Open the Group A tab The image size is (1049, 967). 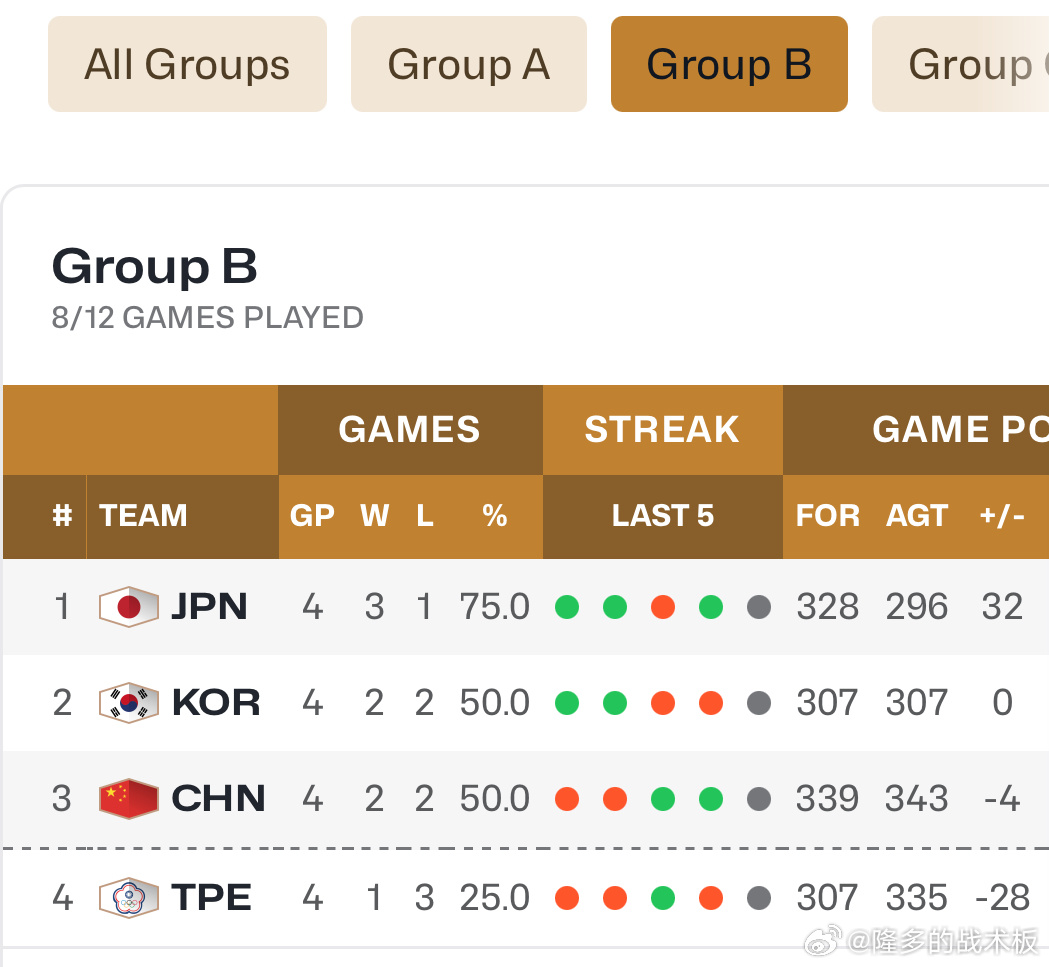pyautogui.click(x=468, y=64)
